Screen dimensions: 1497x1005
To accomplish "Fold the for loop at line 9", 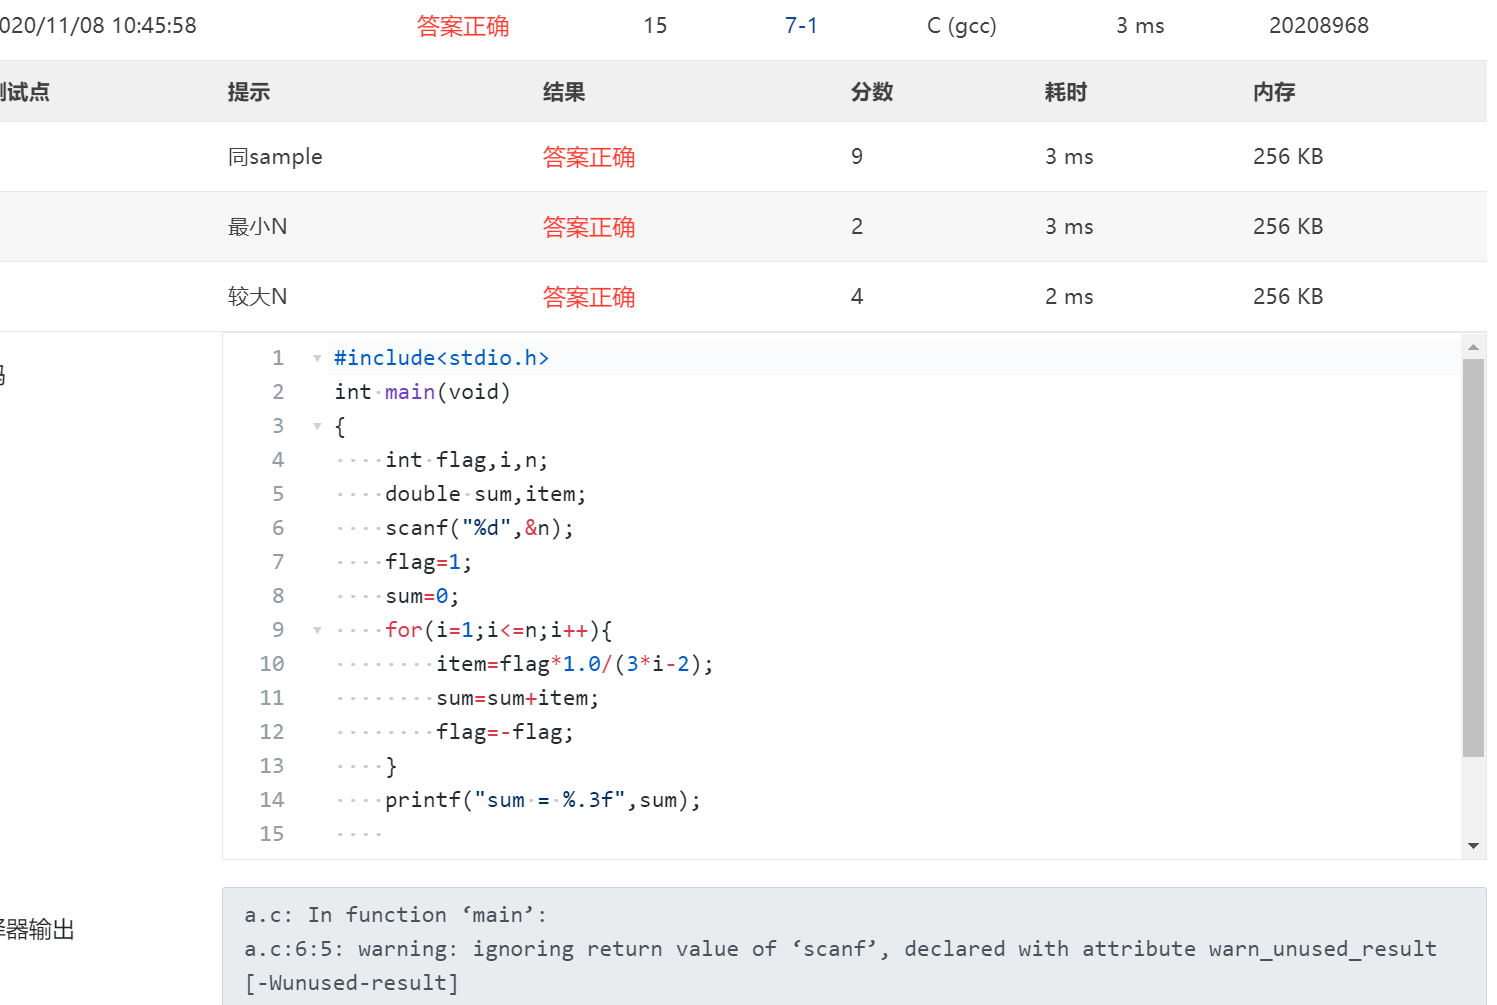I will click(317, 630).
